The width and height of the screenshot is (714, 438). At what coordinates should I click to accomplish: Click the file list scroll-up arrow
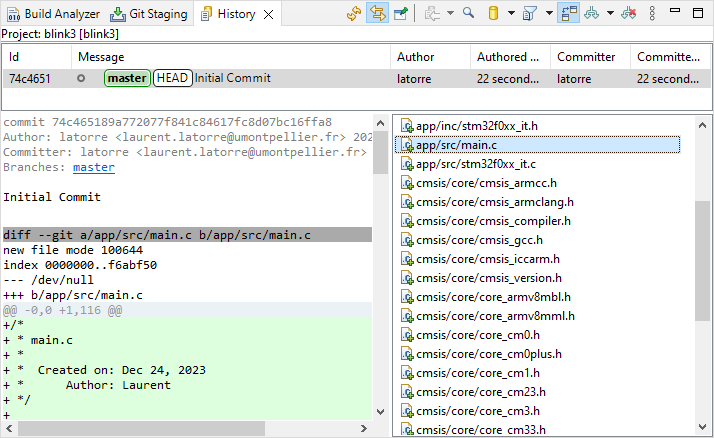[702, 125]
